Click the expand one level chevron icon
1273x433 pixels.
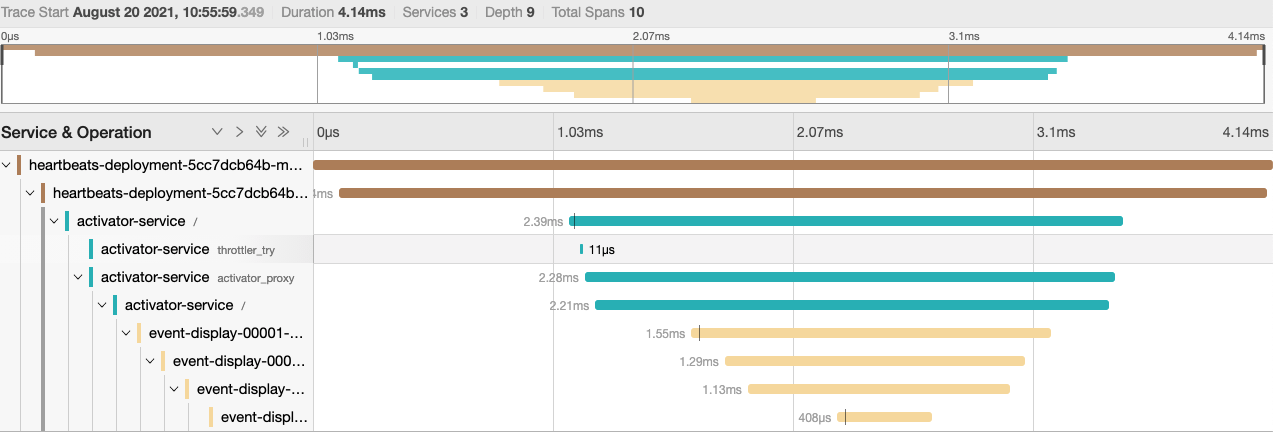(x=217, y=132)
